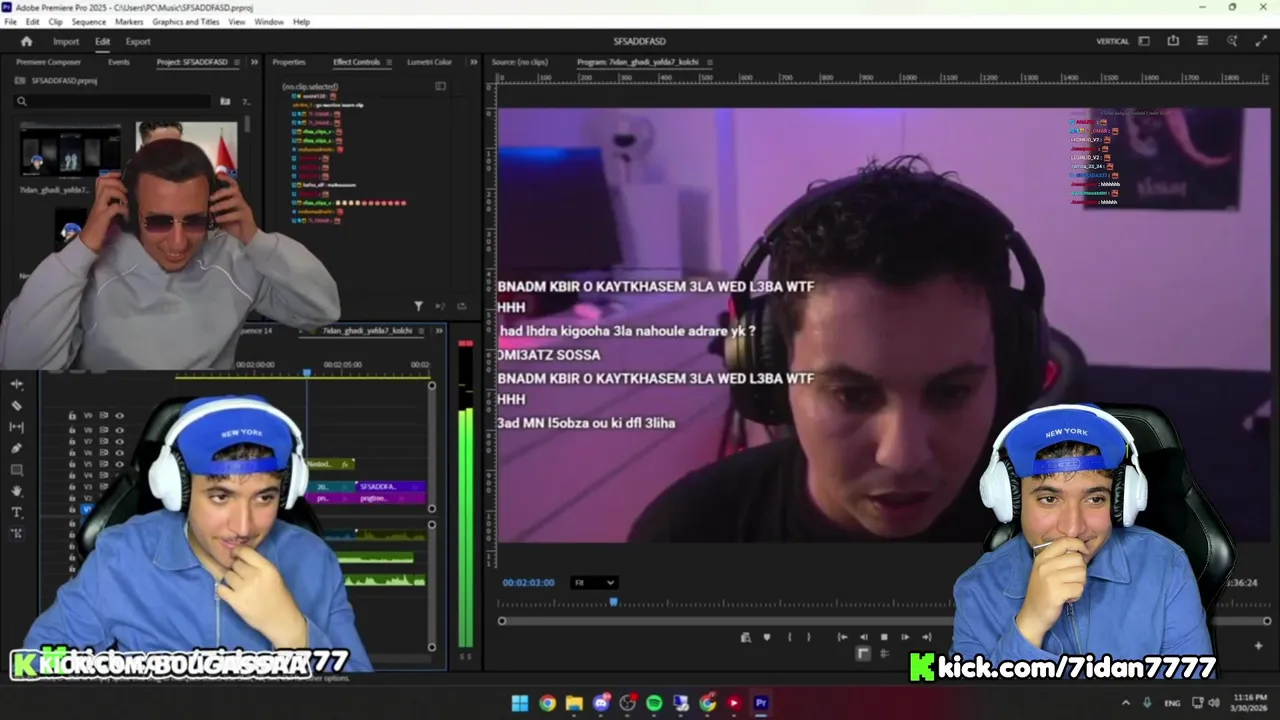This screenshot has width=1280, height=720.
Task: Select the Slip tool
Action: (16, 427)
